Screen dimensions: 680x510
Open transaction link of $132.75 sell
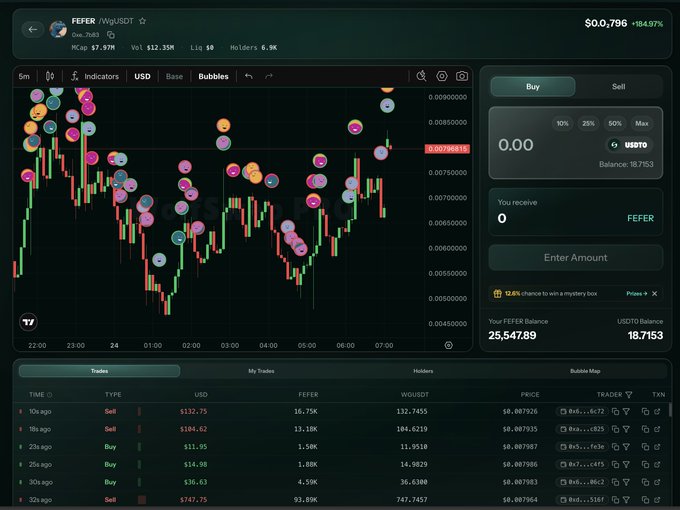(657, 412)
